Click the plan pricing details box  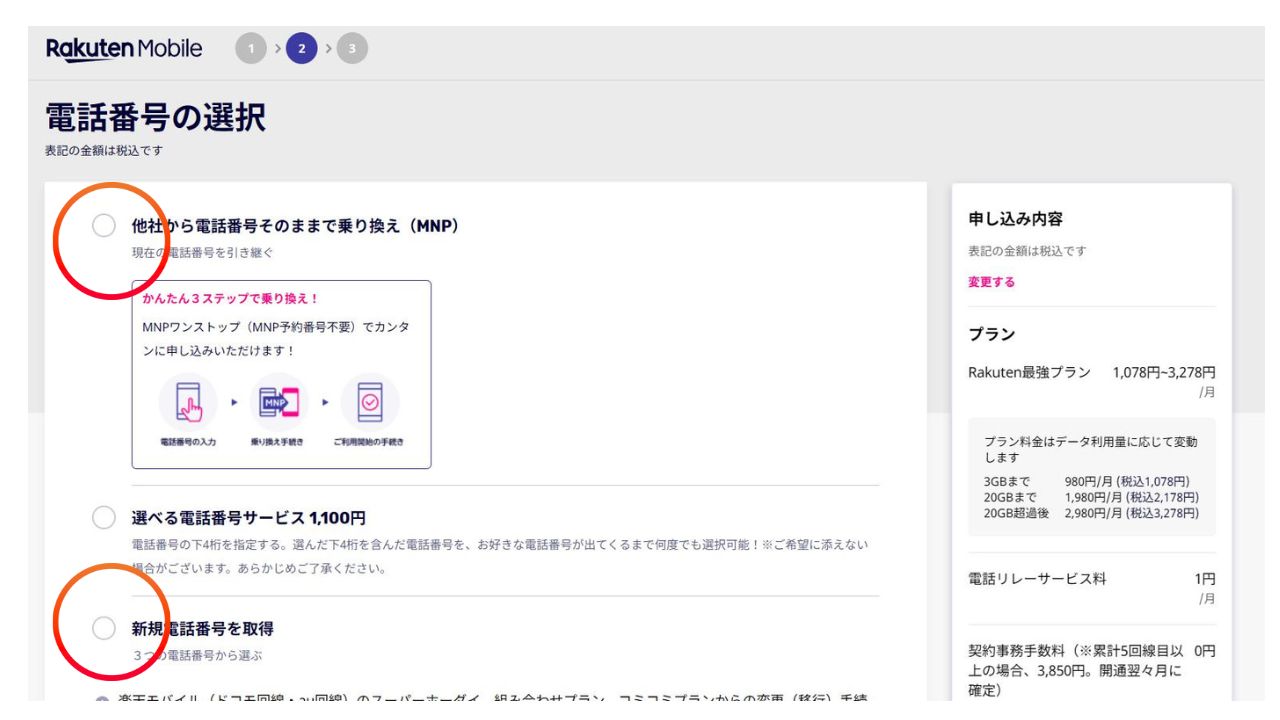tap(1091, 477)
